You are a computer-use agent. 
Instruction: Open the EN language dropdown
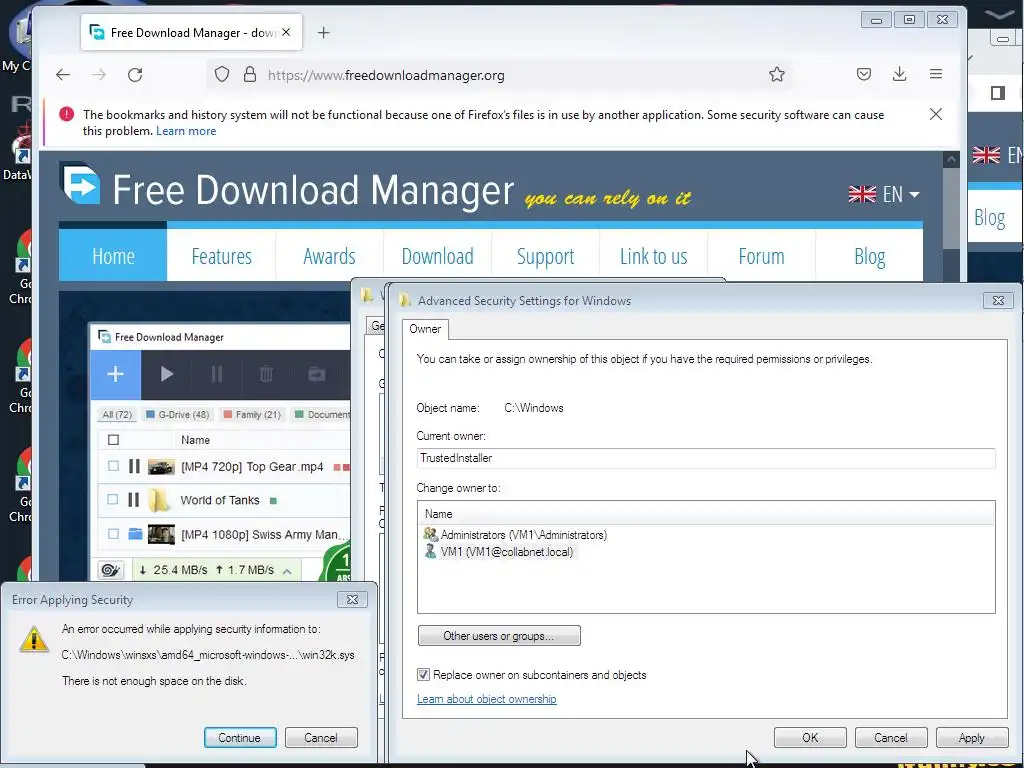pyautogui.click(x=884, y=194)
